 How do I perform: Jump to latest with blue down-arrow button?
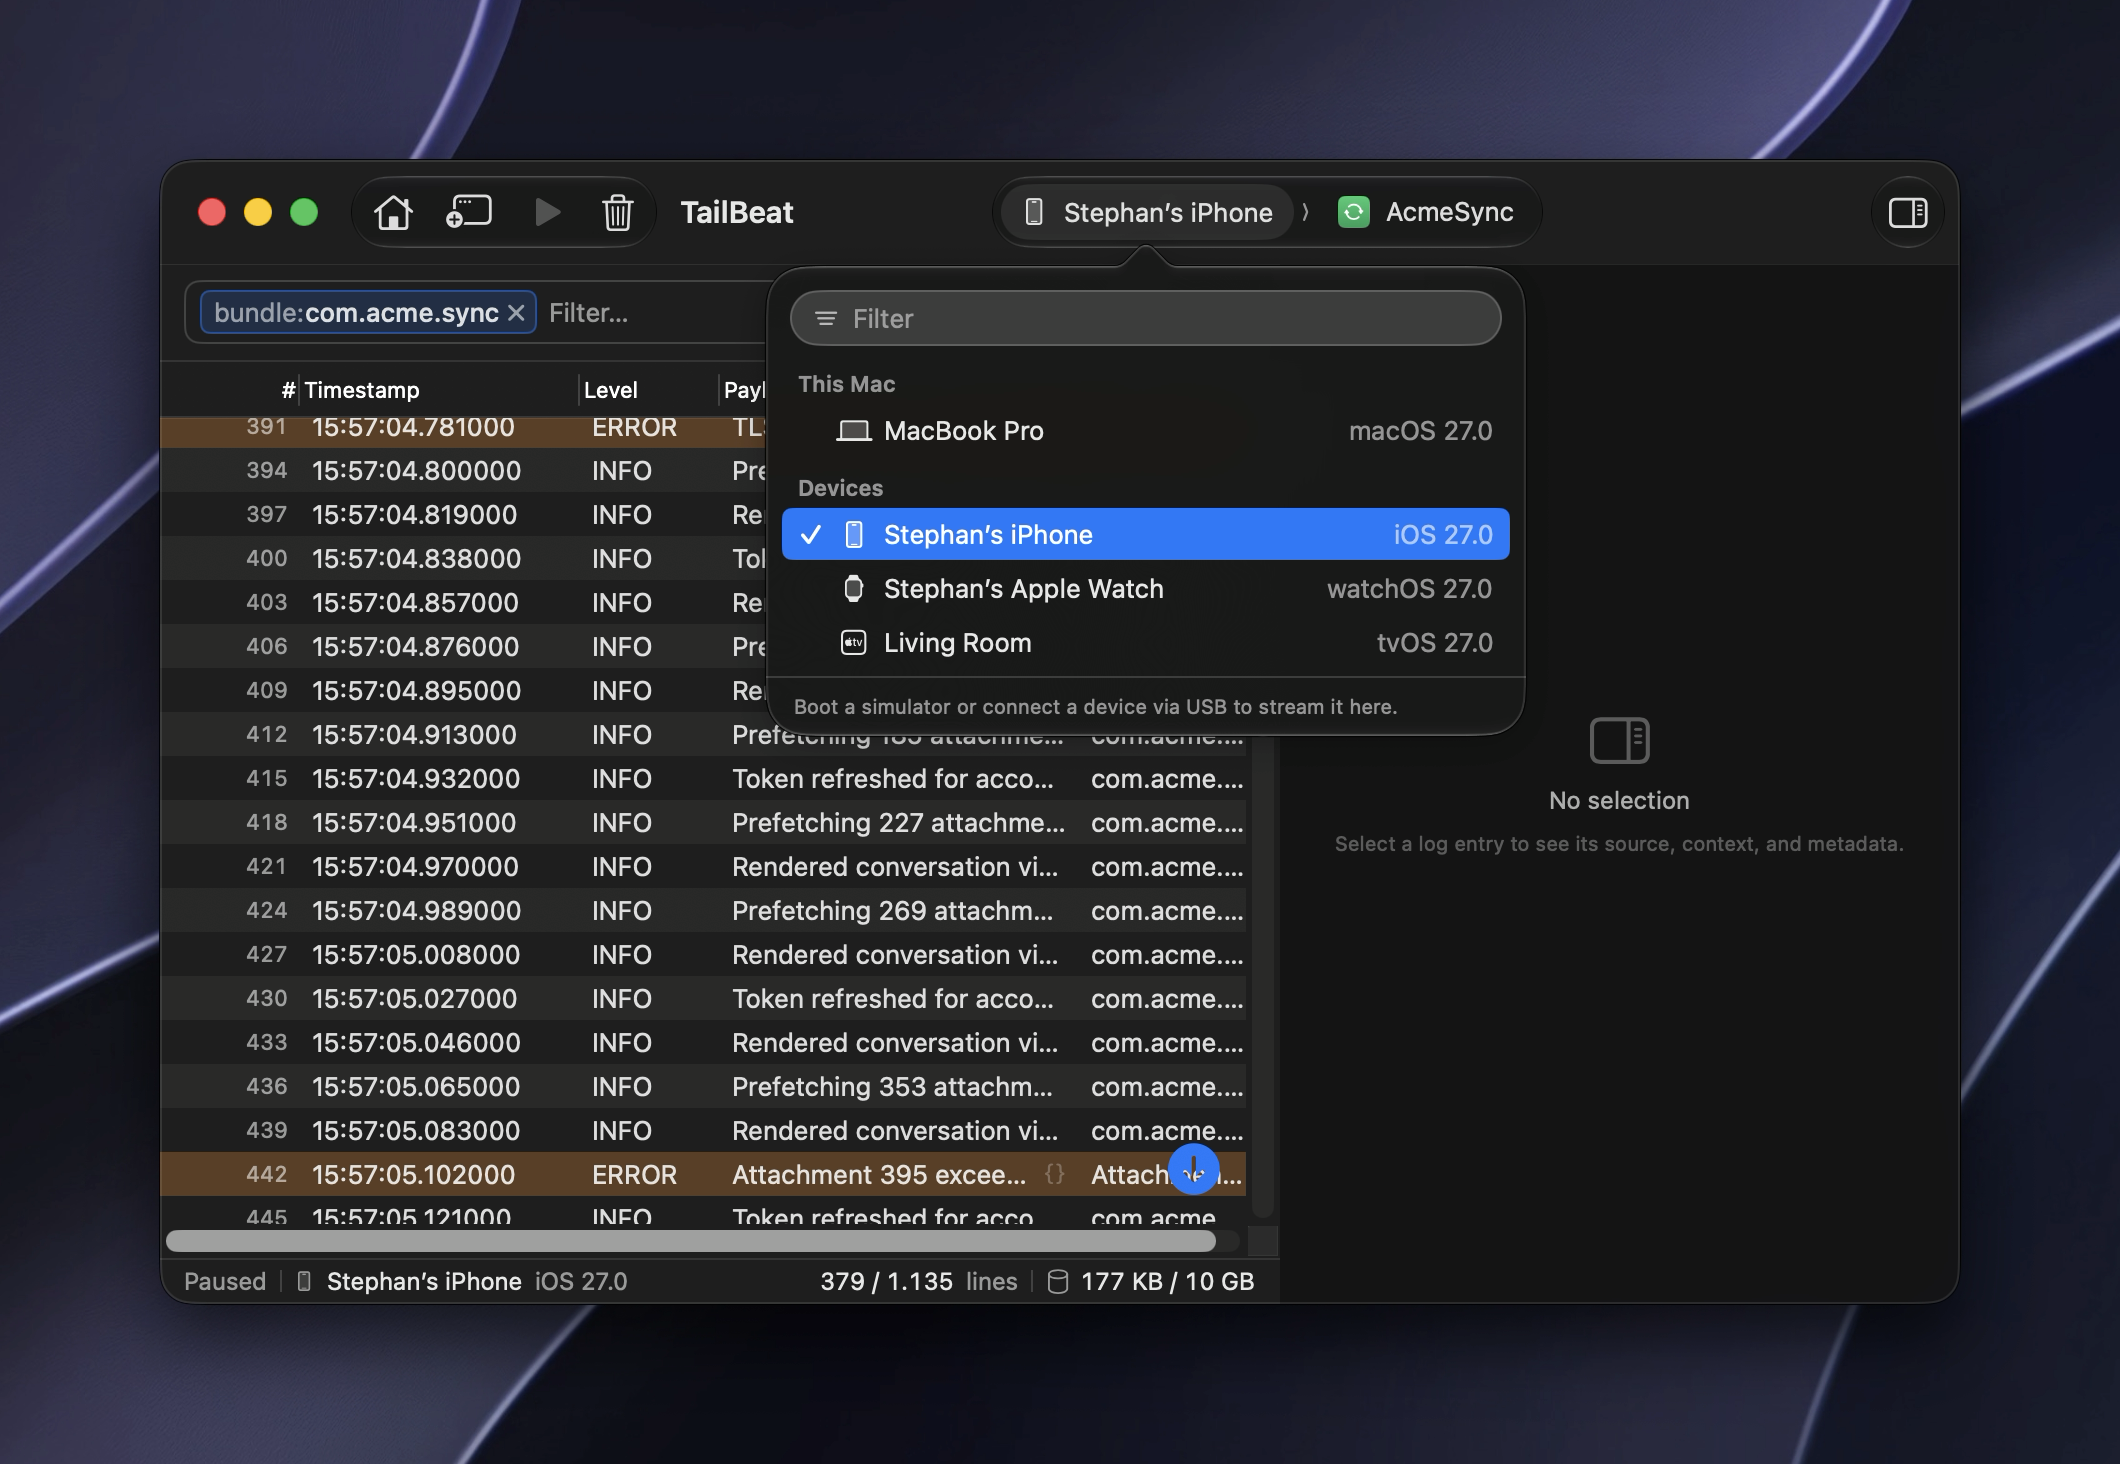(x=1193, y=1169)
